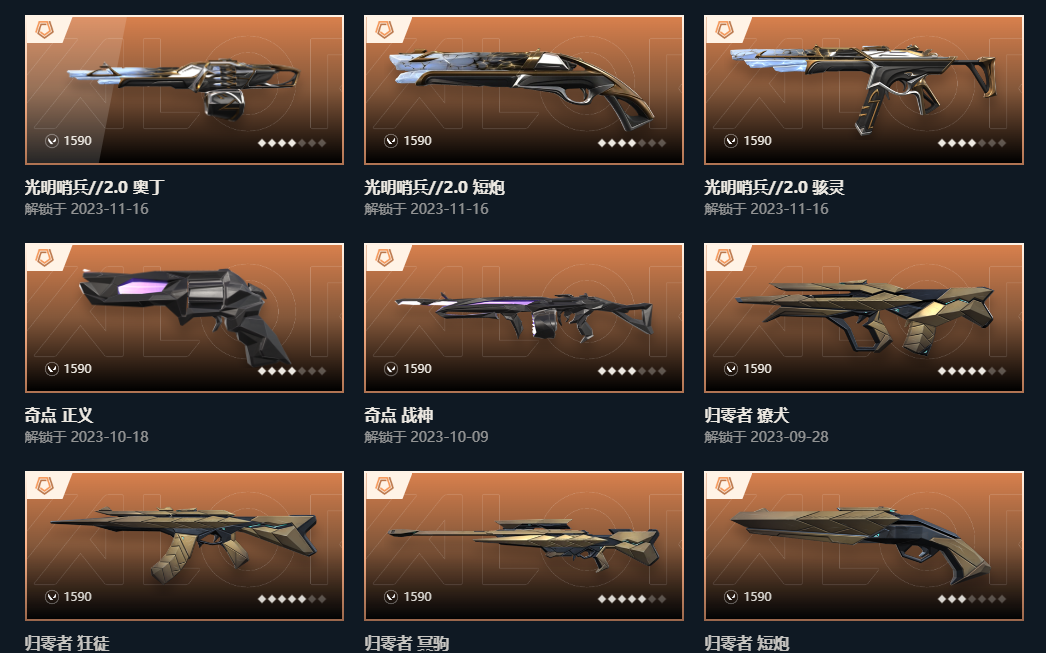
Task: Click the VP currency icon on 归零者 獠犬 card
Action: [x=730, y=369]
